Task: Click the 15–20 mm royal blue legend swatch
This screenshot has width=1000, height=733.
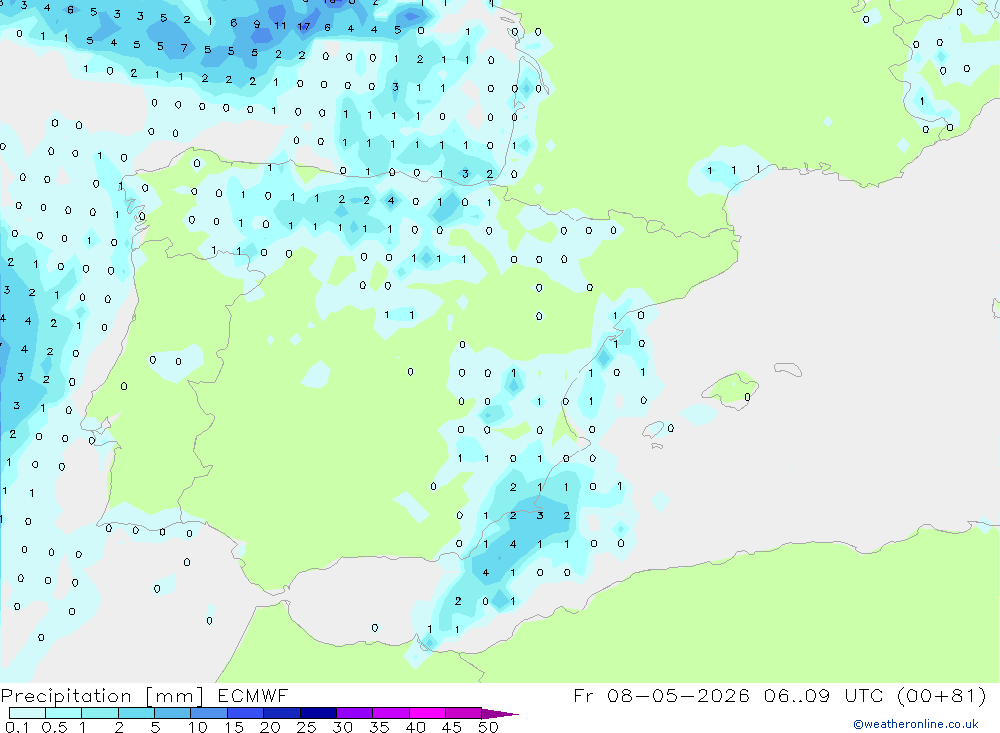Action: click(x=246, y=713)
